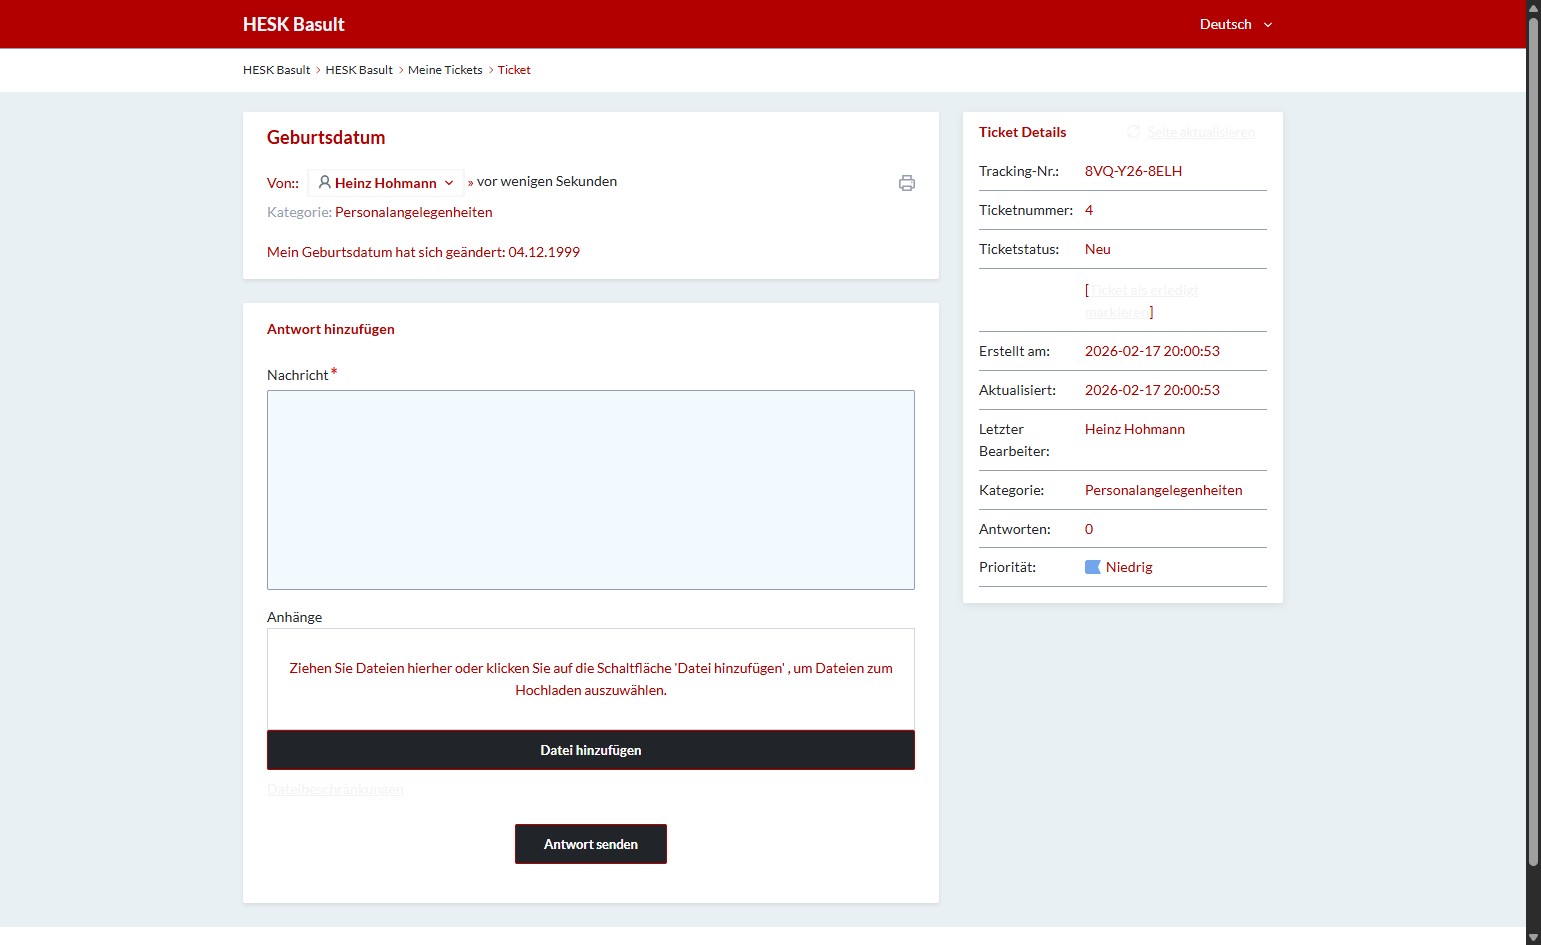Click the browser scrollbar up arrow
The image size is (1541, 945).
(1533, 8)
